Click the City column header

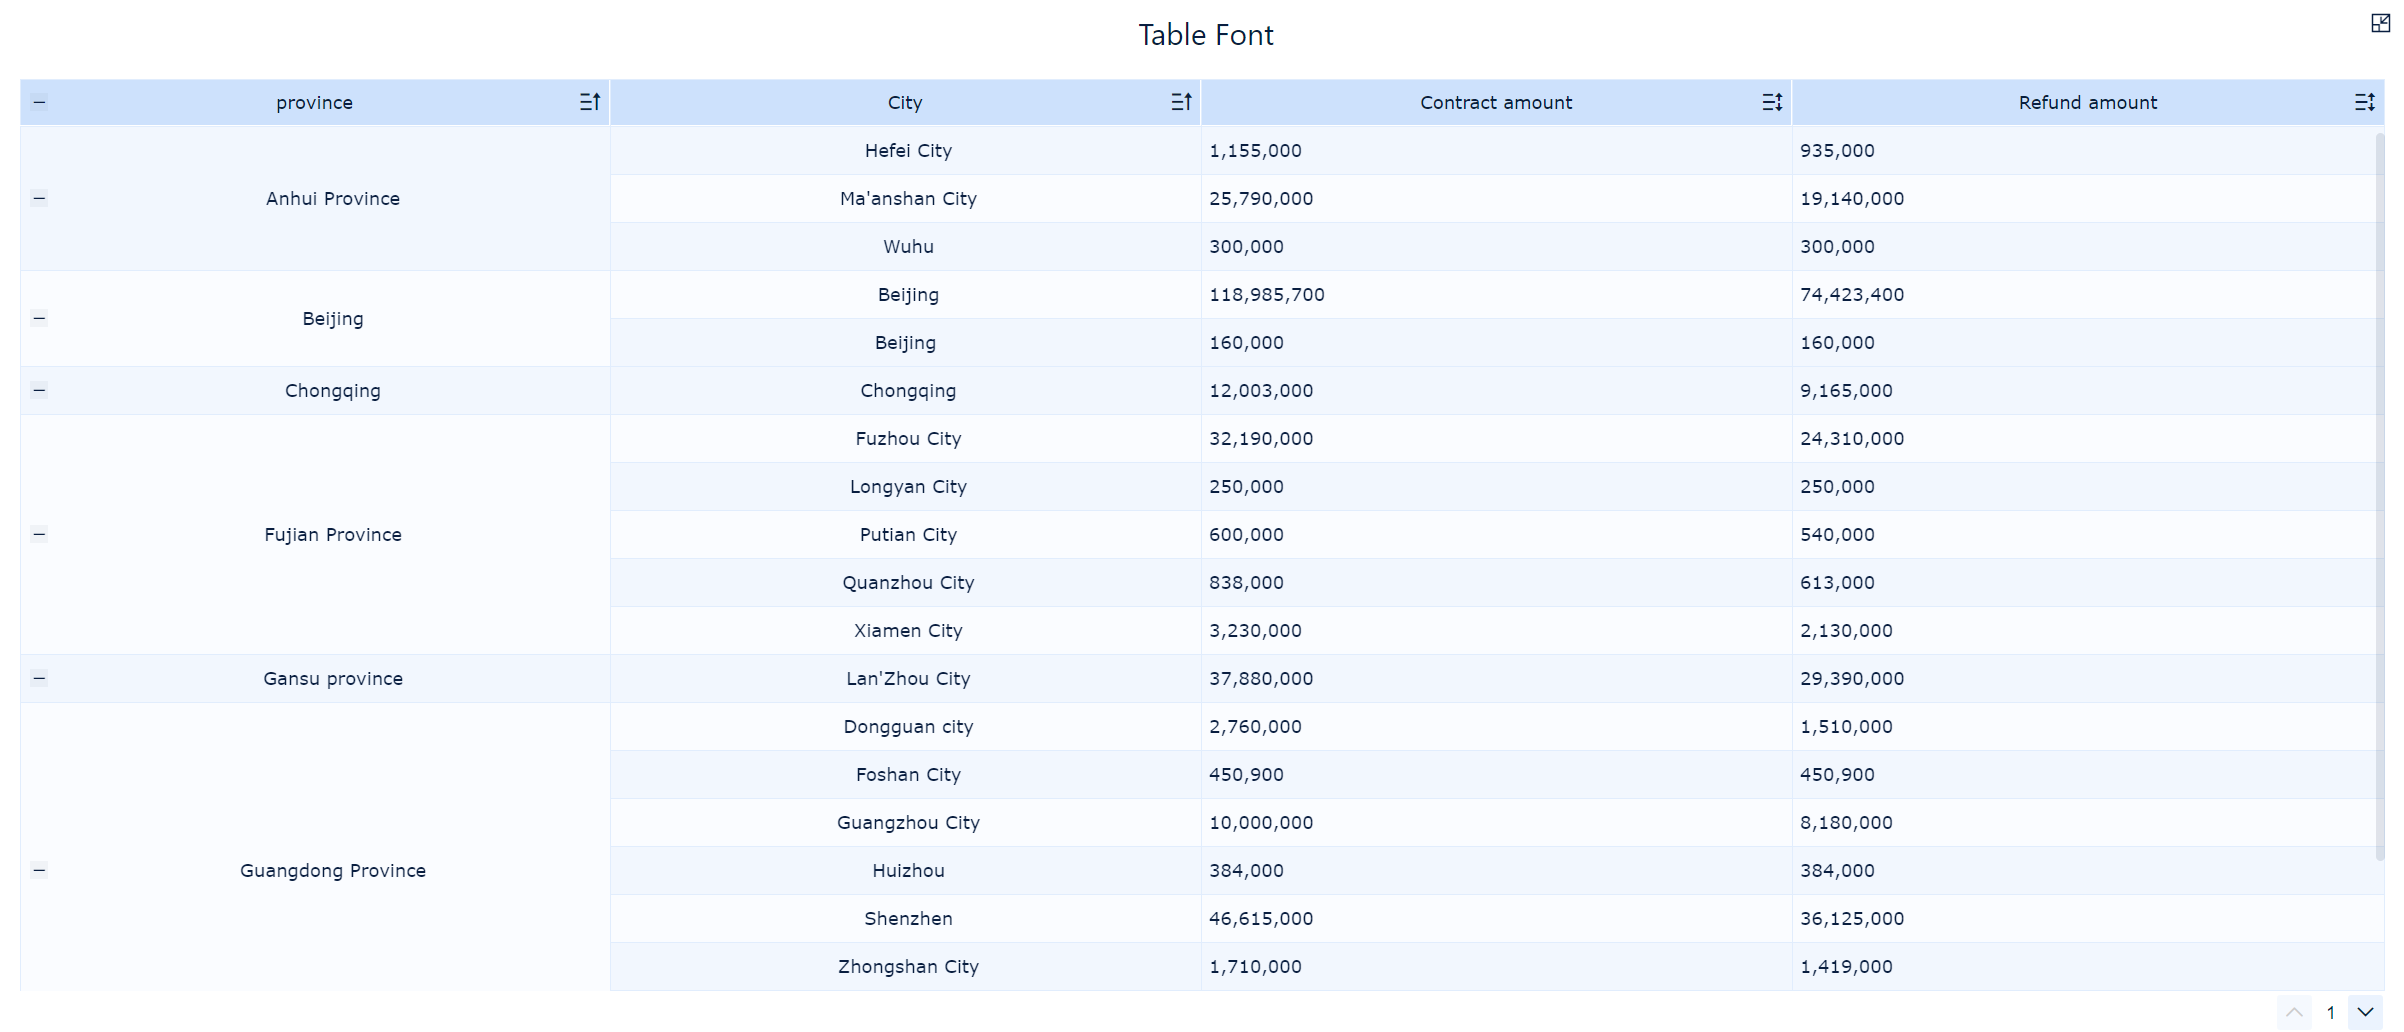point(906,101)
